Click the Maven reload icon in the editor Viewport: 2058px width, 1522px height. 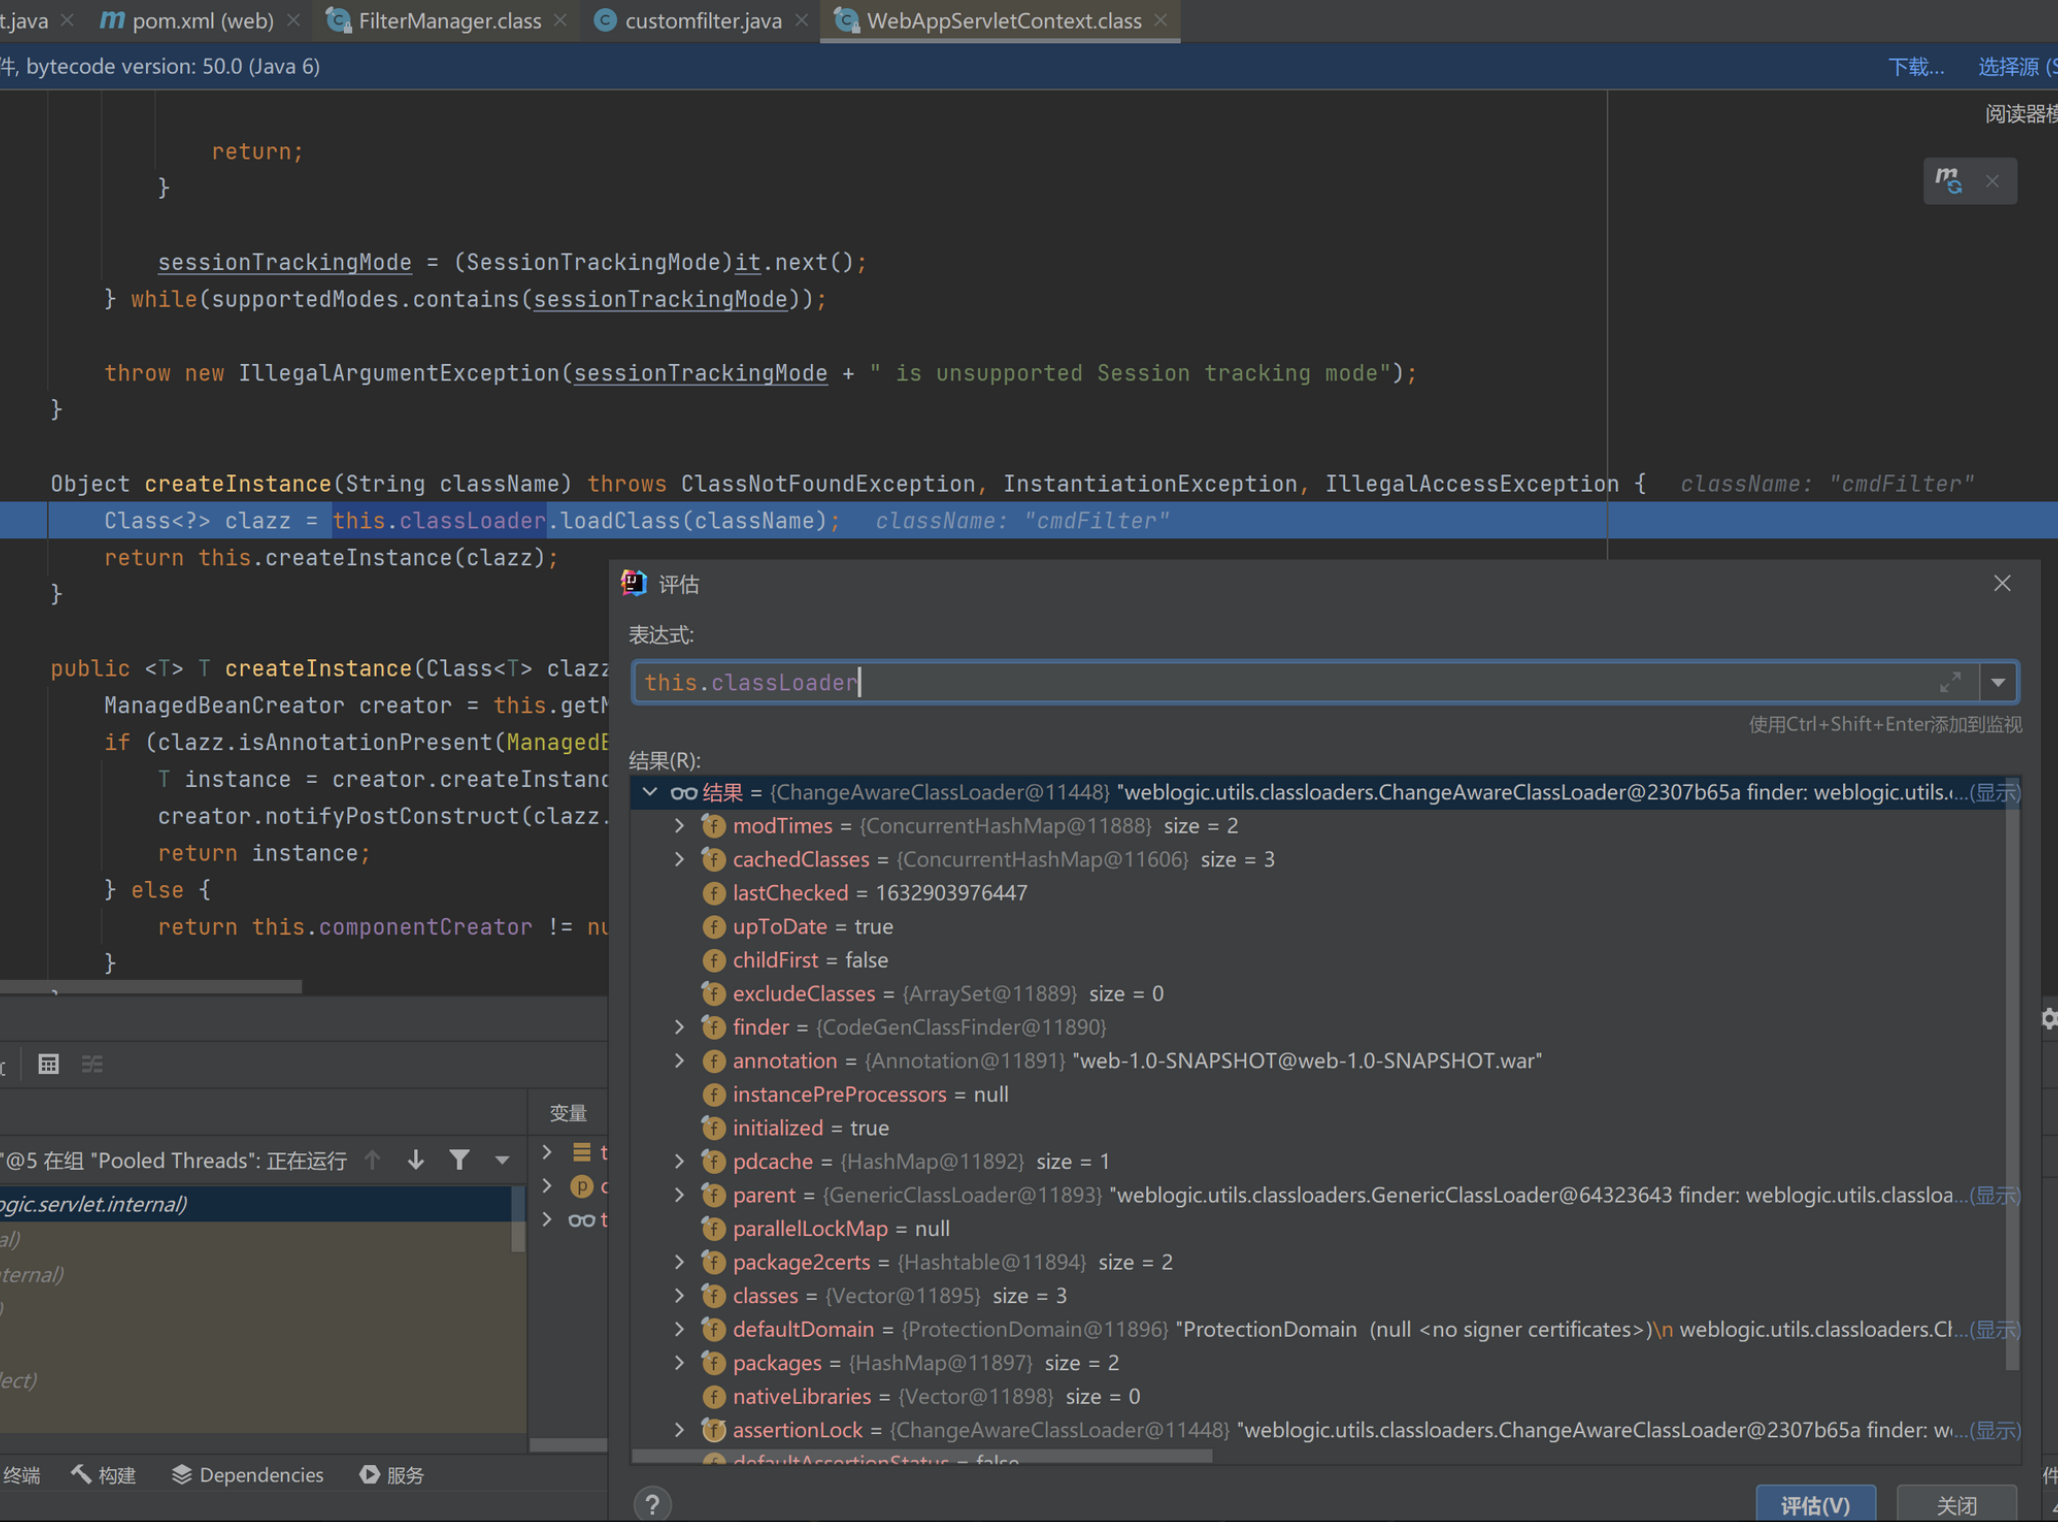1948,181
